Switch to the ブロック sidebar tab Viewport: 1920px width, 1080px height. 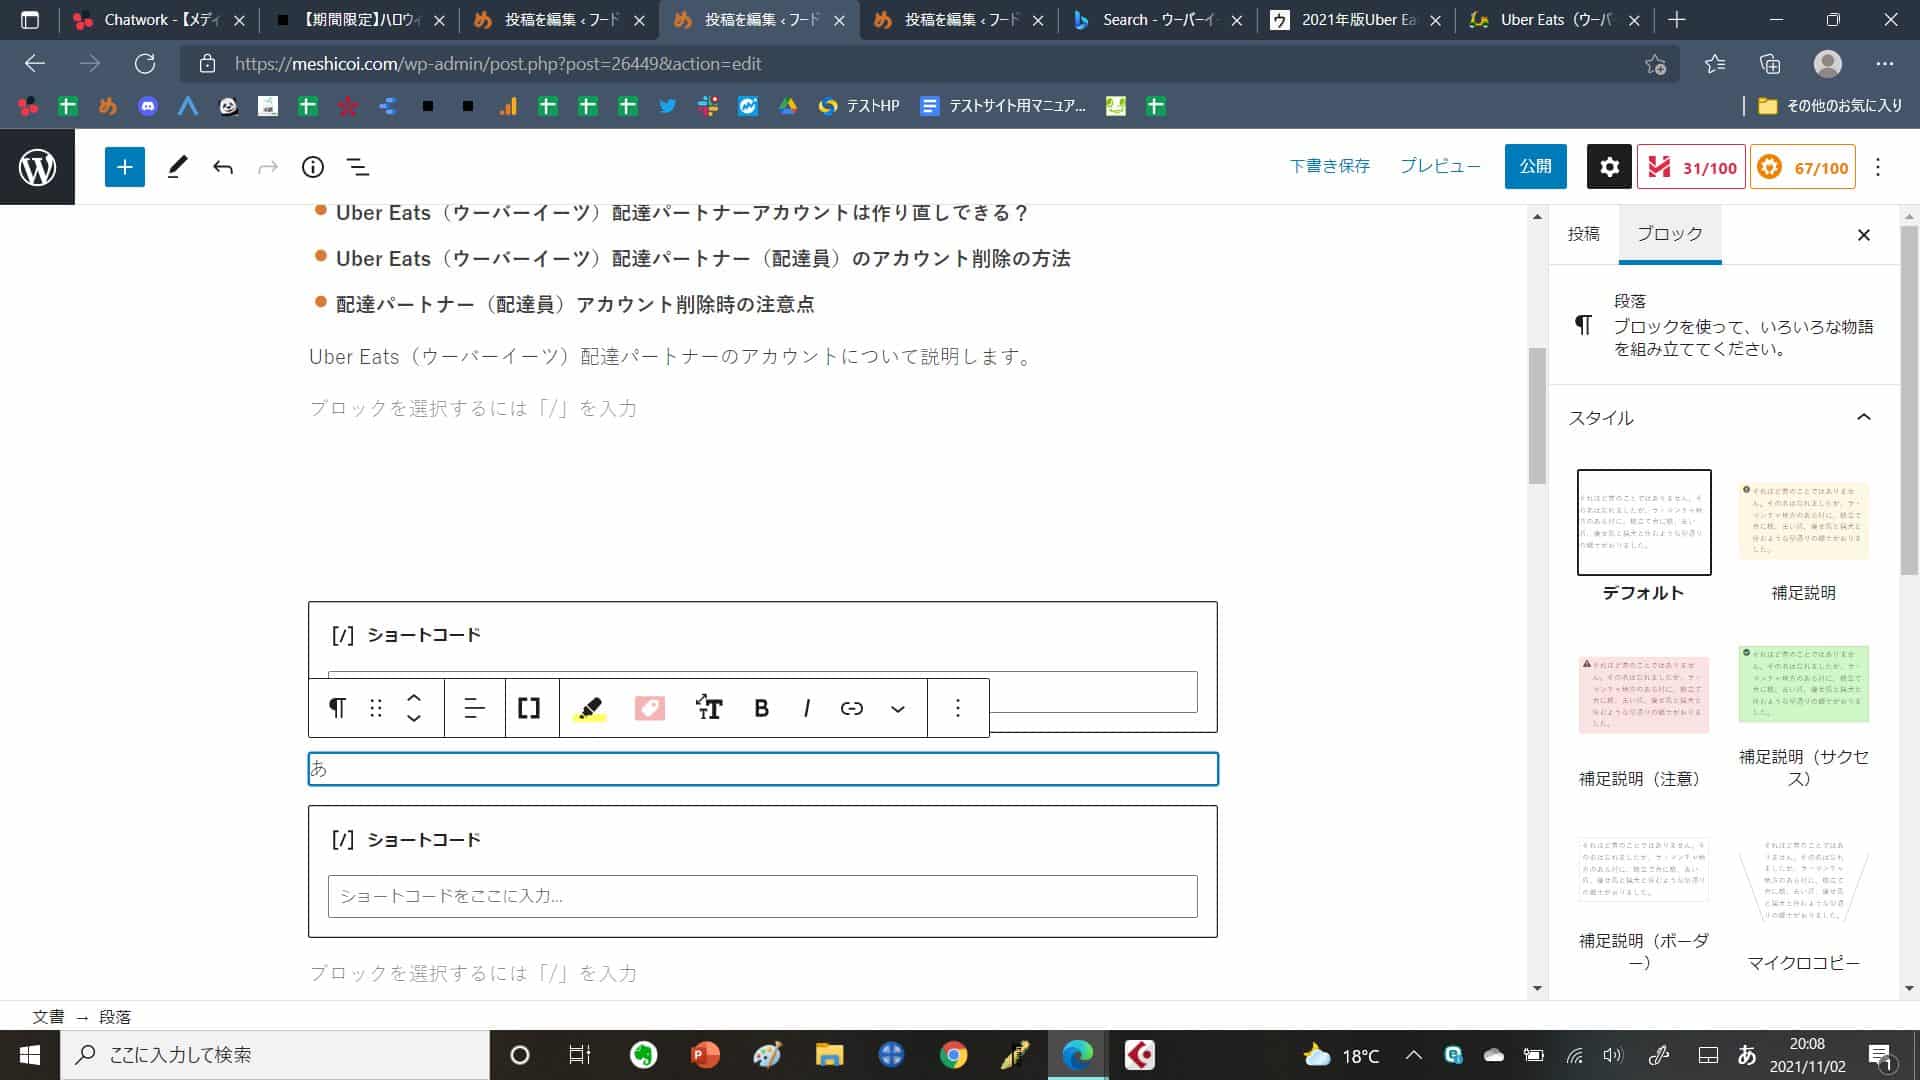(x=1669, y=234)
